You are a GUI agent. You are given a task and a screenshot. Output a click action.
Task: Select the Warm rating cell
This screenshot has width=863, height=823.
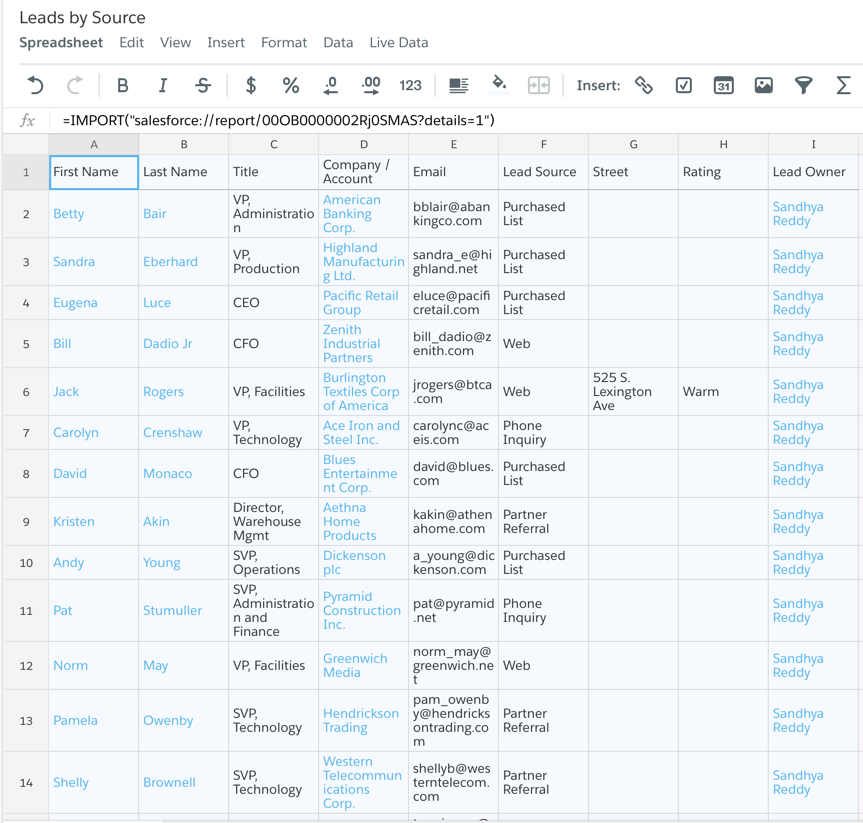[723, 391]
